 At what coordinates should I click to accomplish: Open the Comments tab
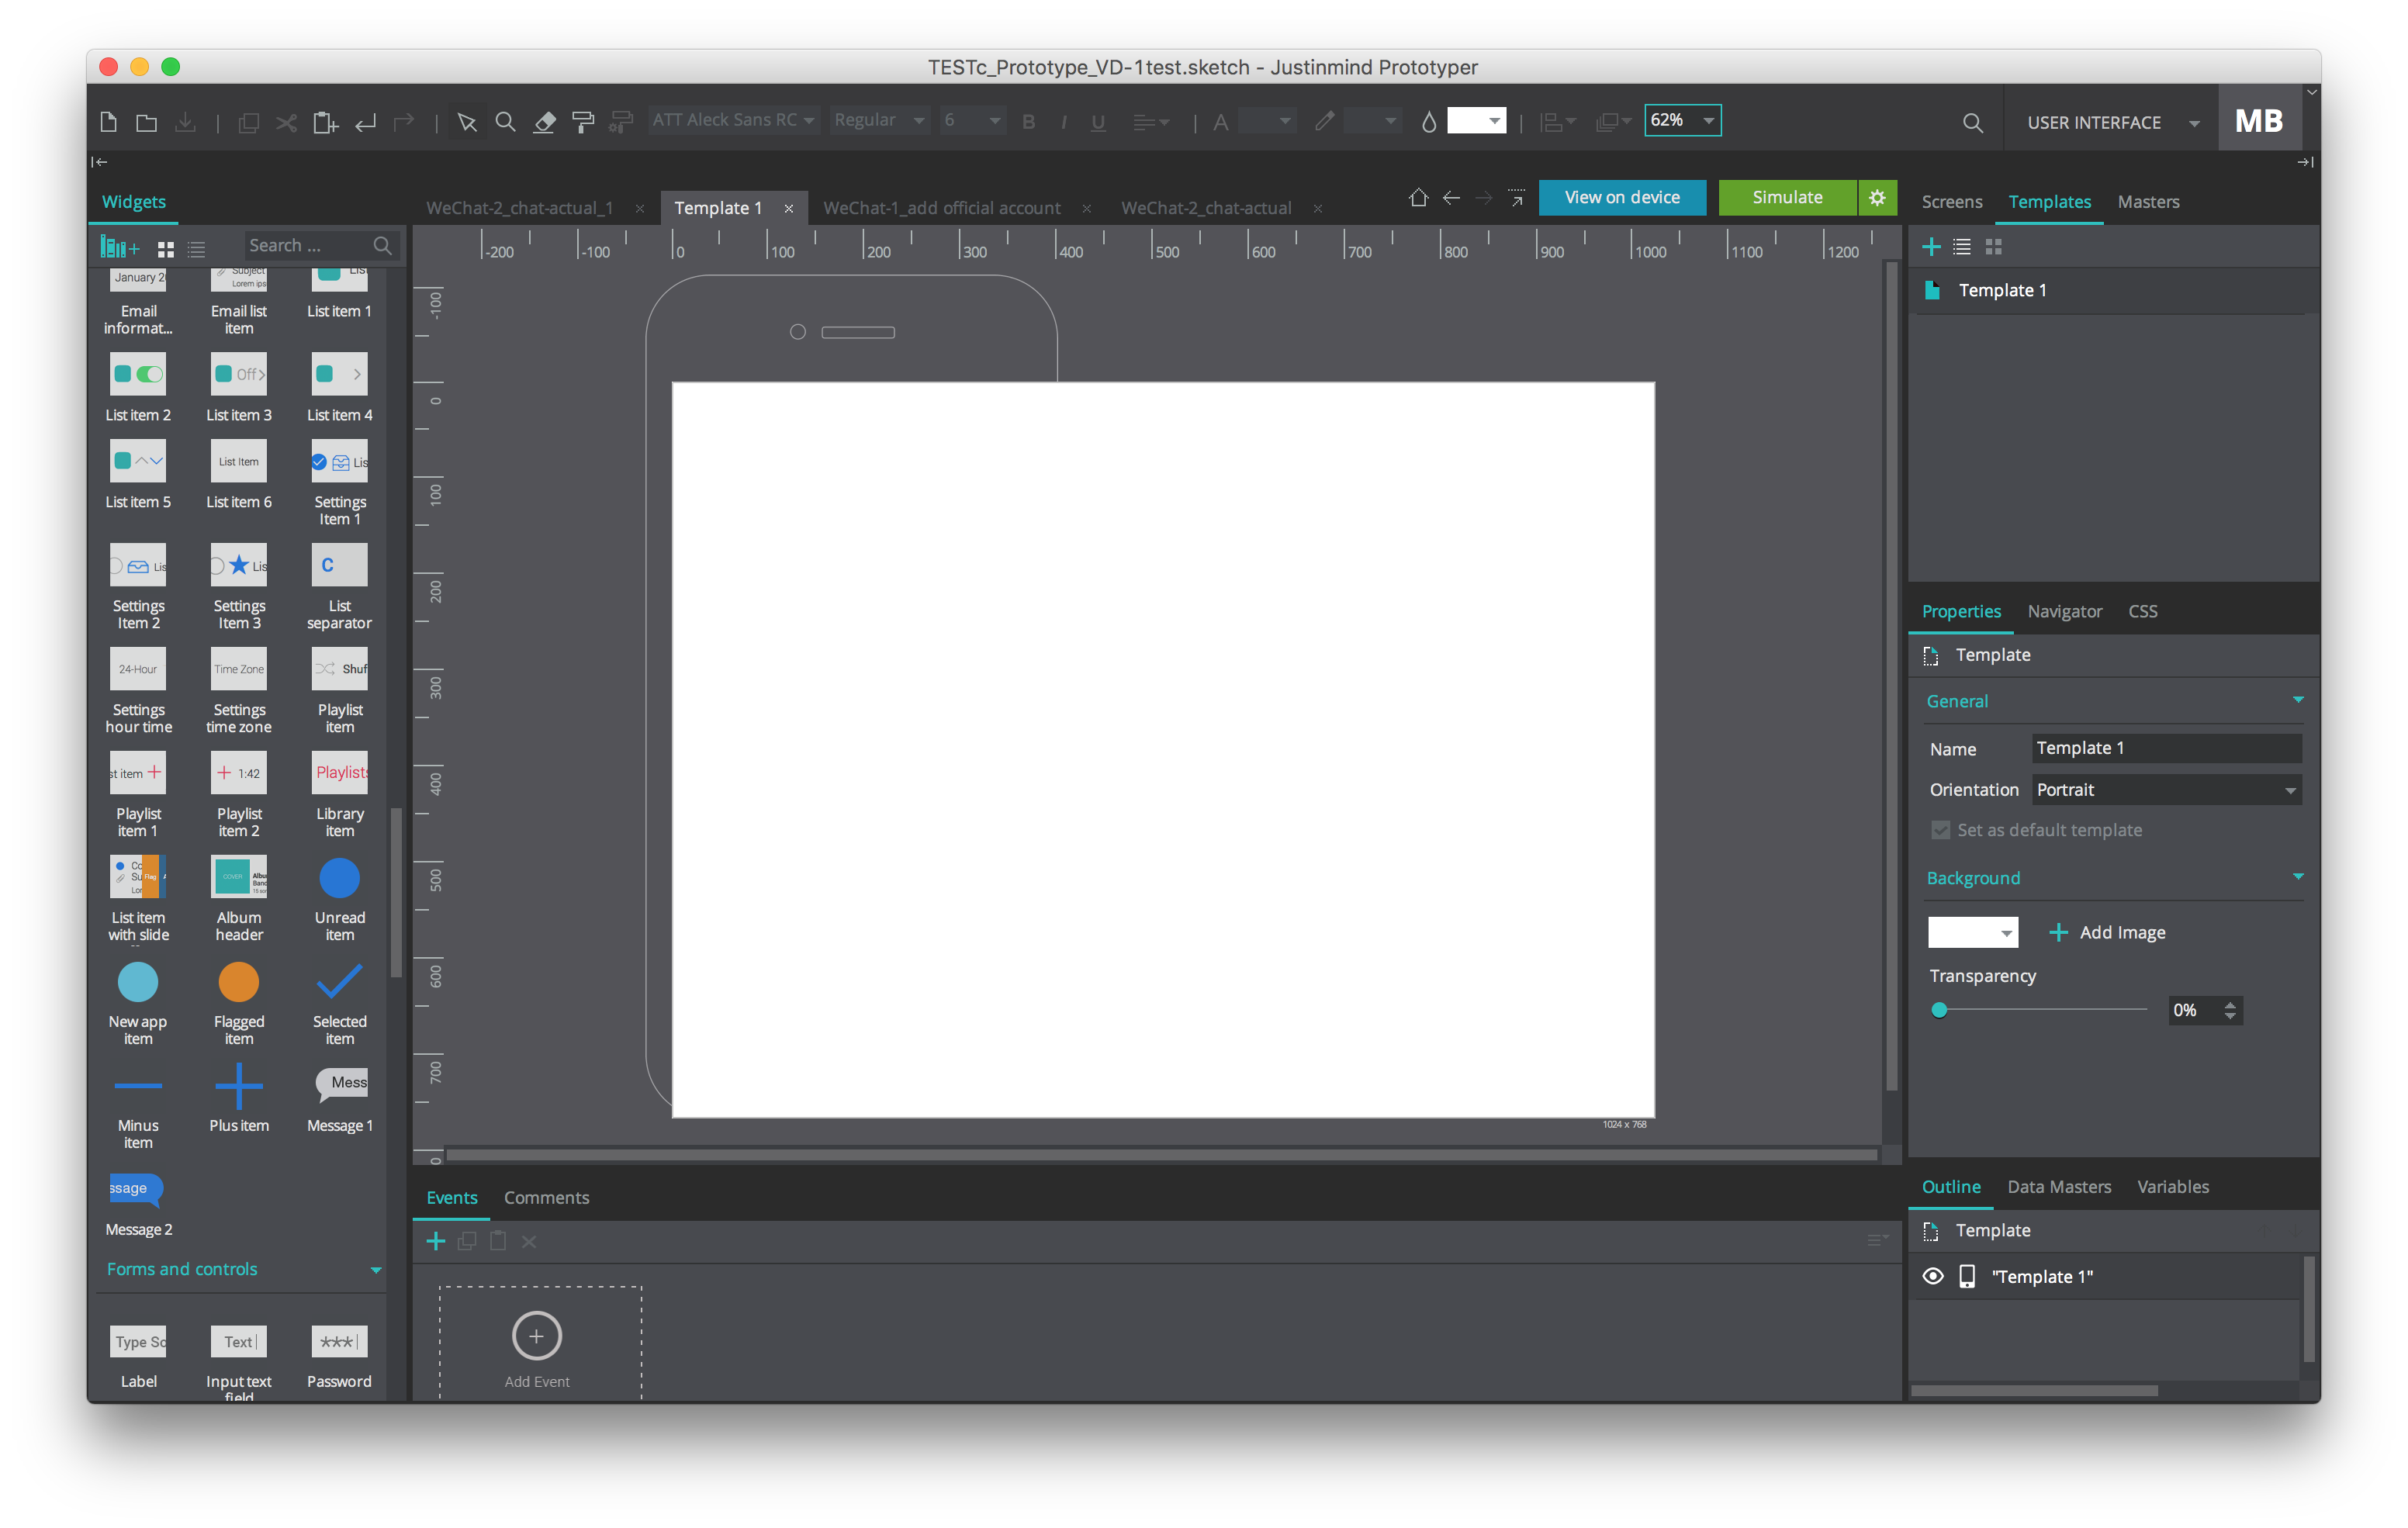point(546,1198)
